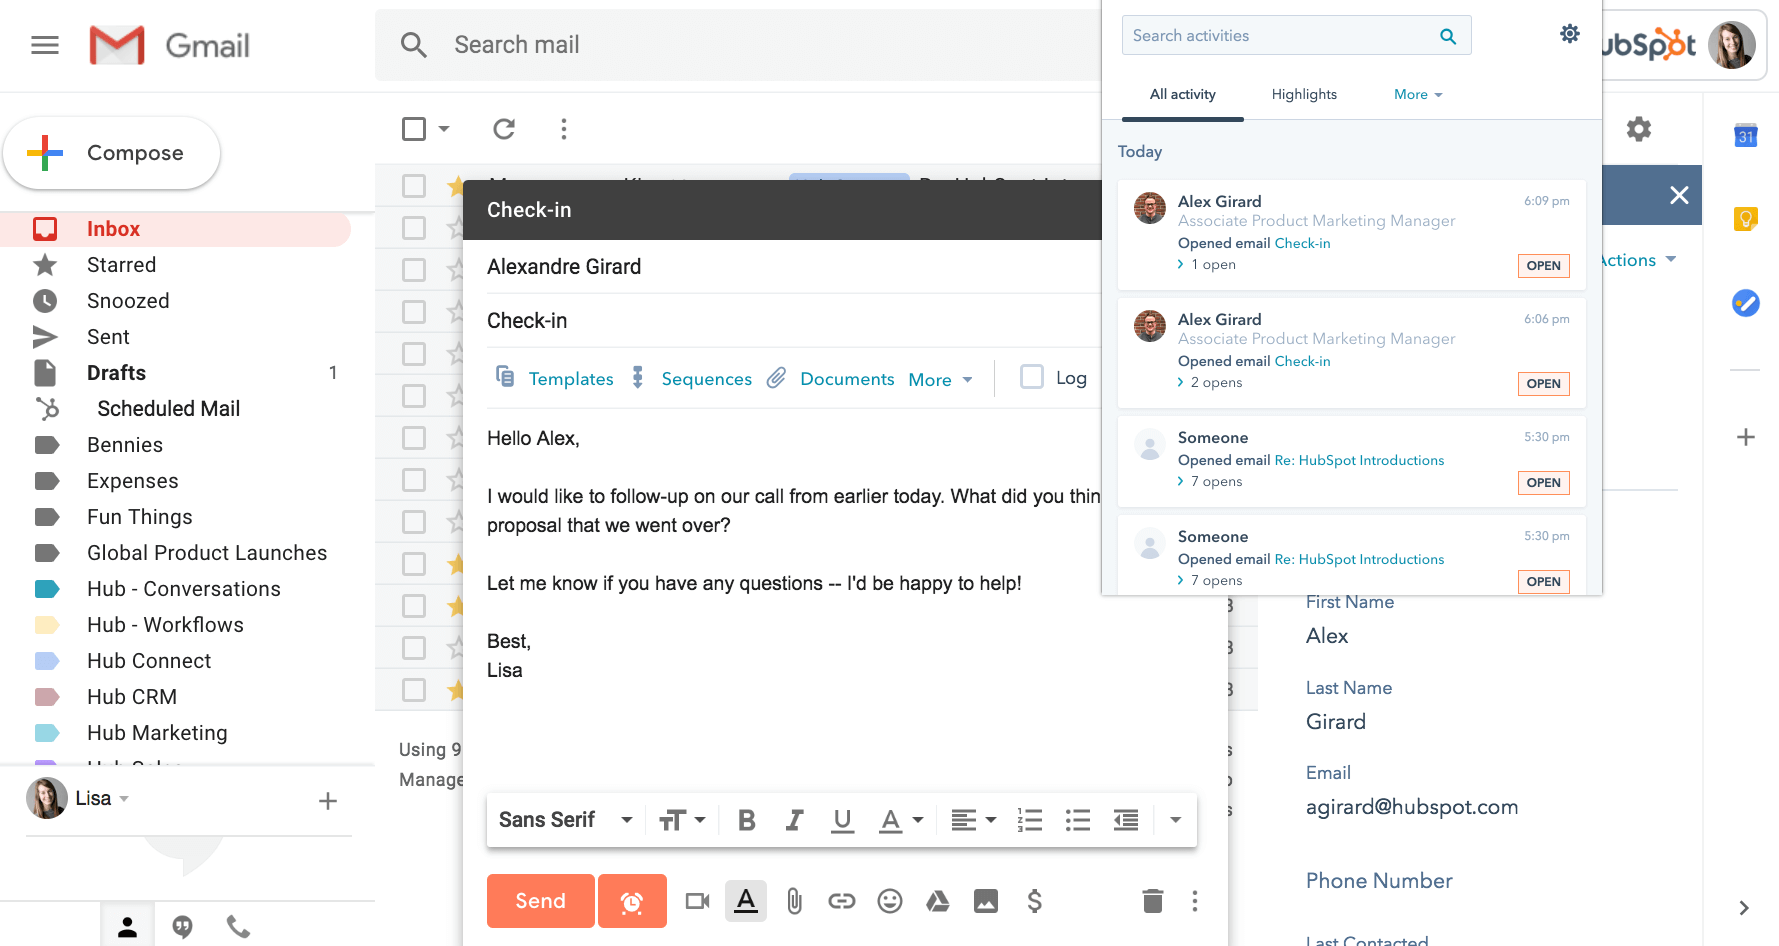The image size is (1779, 946).
Task: Switch to the Highlights tab in activity feed
Action: pyautogui.click(x=1304, y=93)
